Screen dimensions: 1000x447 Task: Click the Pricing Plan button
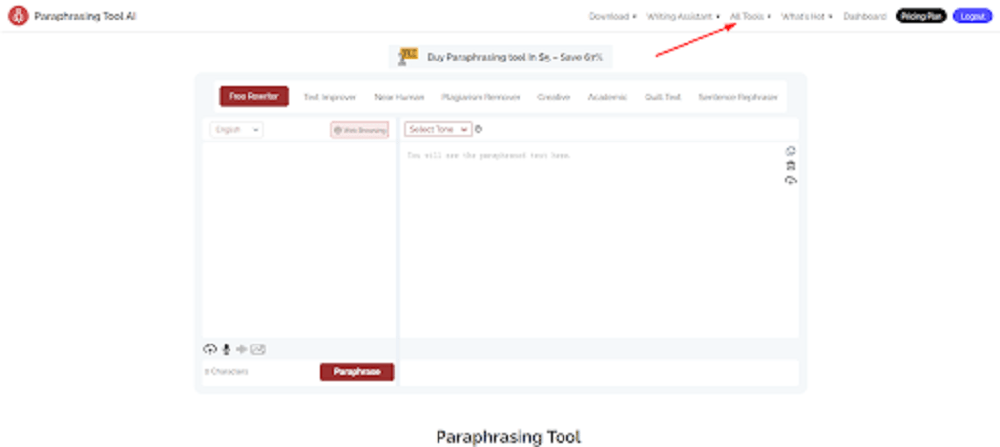point(920,16)
